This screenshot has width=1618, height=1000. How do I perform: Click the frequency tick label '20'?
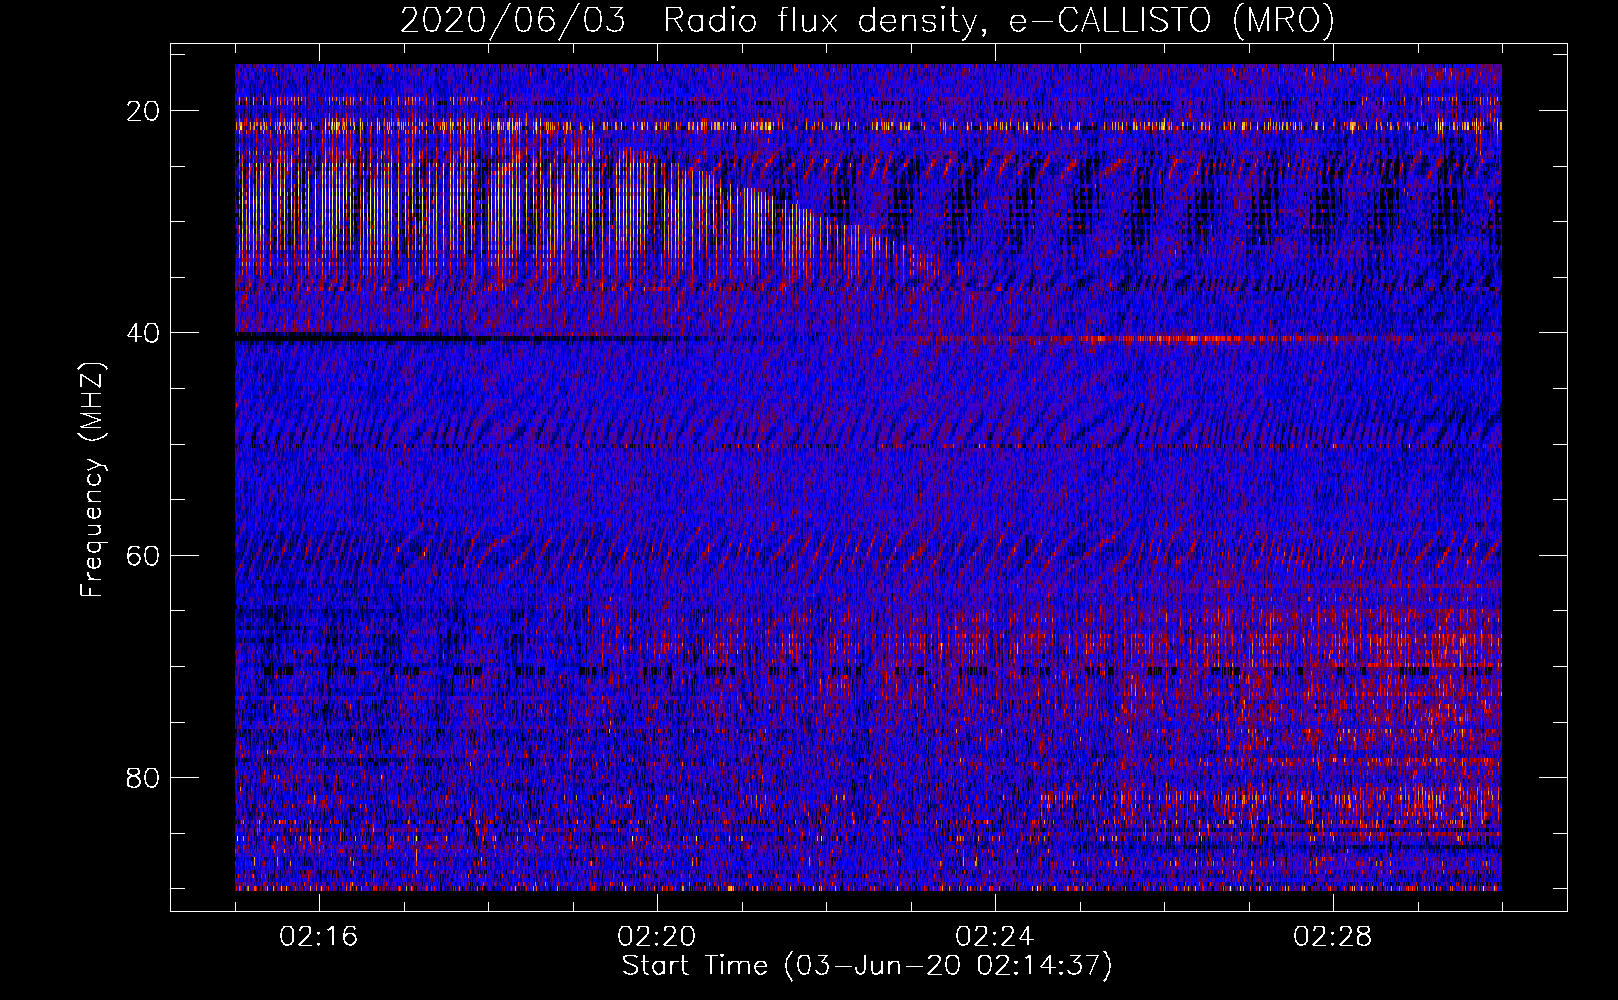click(144, 111)
